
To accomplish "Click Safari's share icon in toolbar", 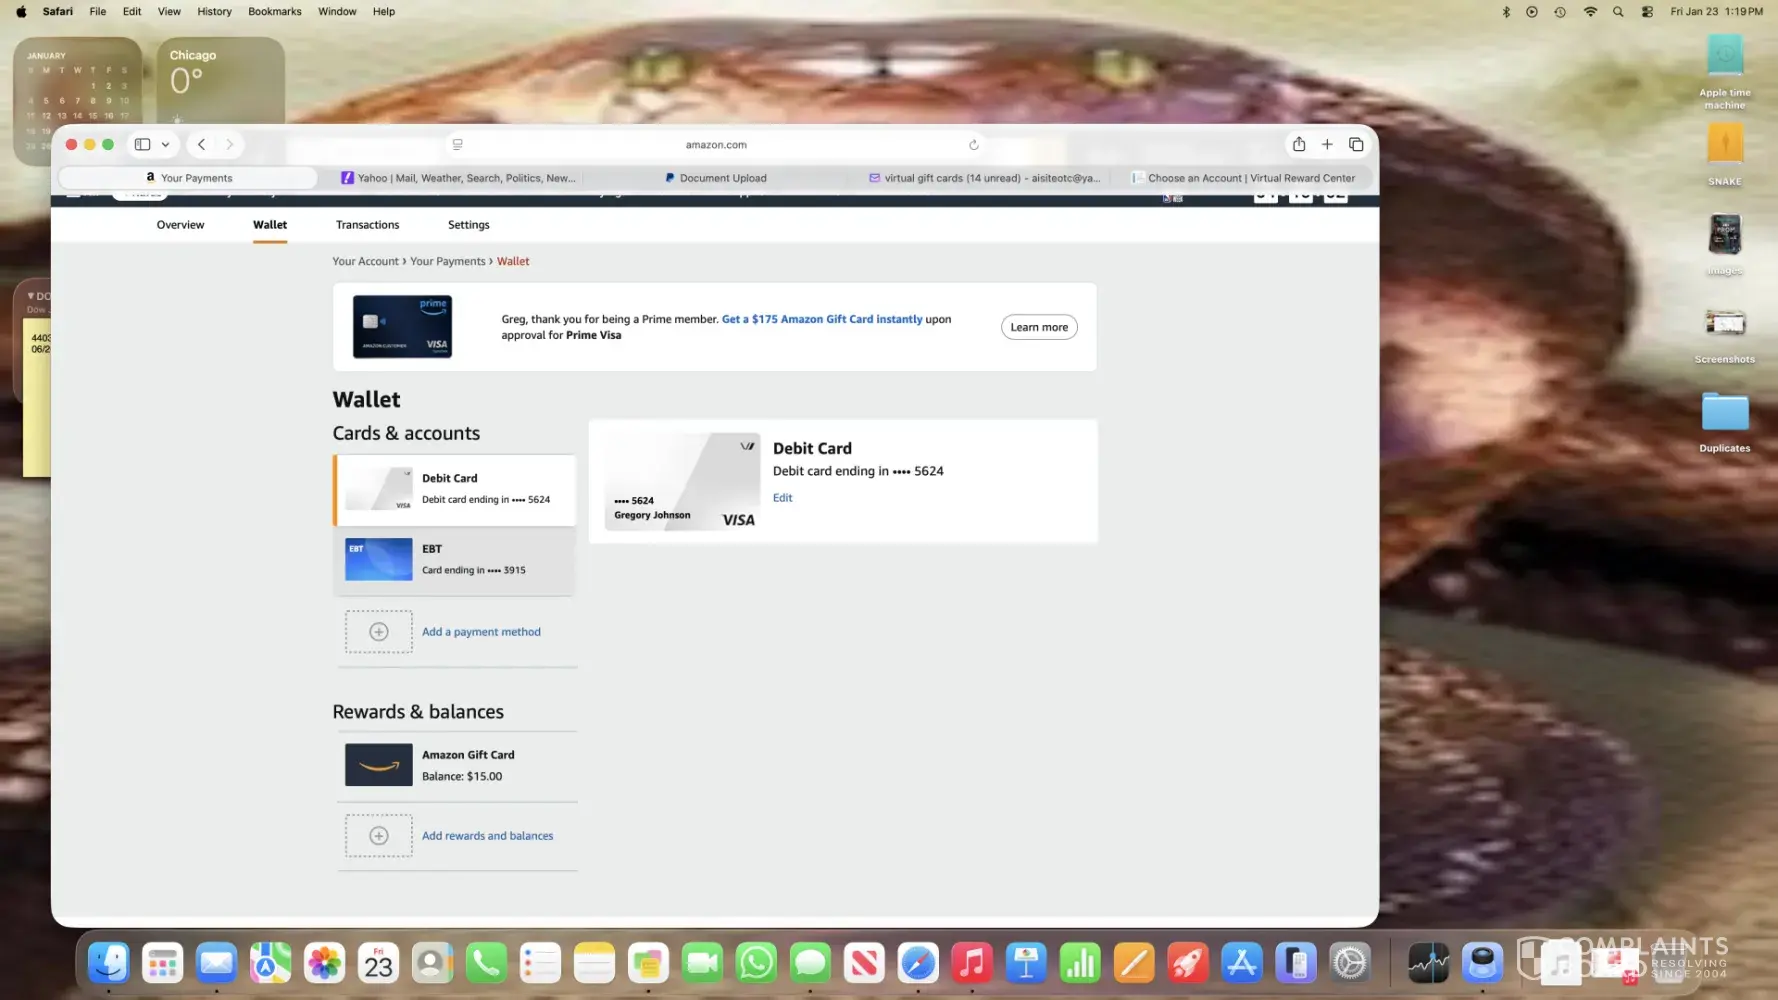I will pyautogui.click(x=1298, y=144).
